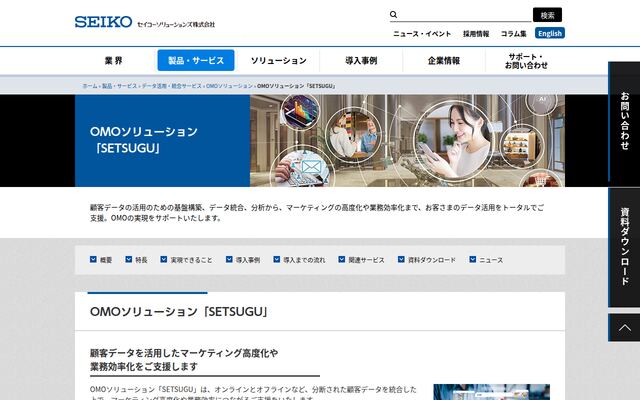
Task: Open the コラム集 link
Action: (513, 33)
